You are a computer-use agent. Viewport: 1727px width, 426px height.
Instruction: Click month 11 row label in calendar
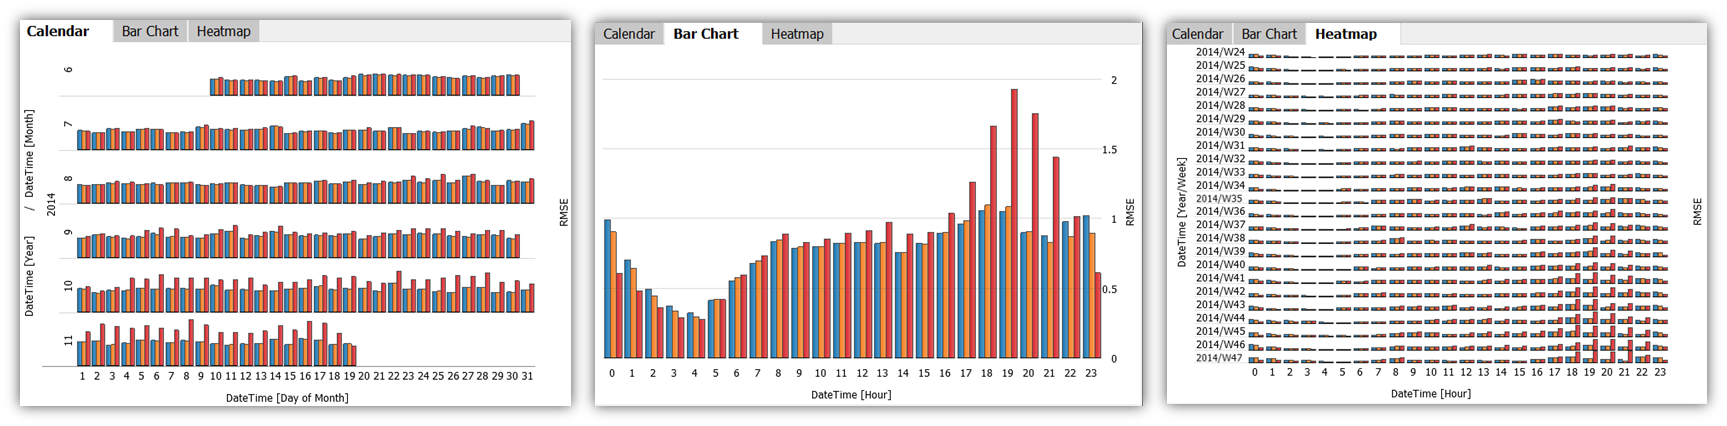(68, 341)
